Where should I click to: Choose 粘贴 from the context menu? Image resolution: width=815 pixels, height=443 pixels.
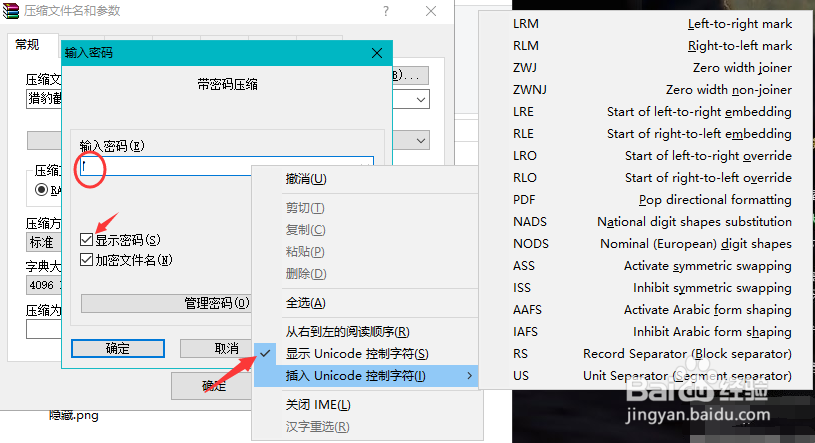tap(367, 252)
